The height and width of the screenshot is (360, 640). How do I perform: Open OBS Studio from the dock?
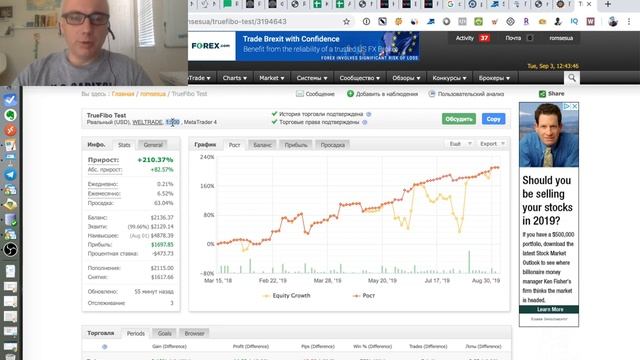10,249
